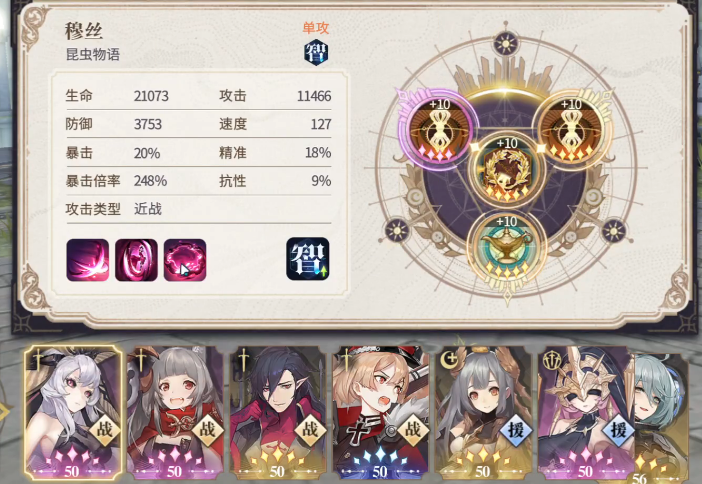Open the center laurel wreath +10 equipment slot
This screenshot has height=484, width=702.
point(507,169)
